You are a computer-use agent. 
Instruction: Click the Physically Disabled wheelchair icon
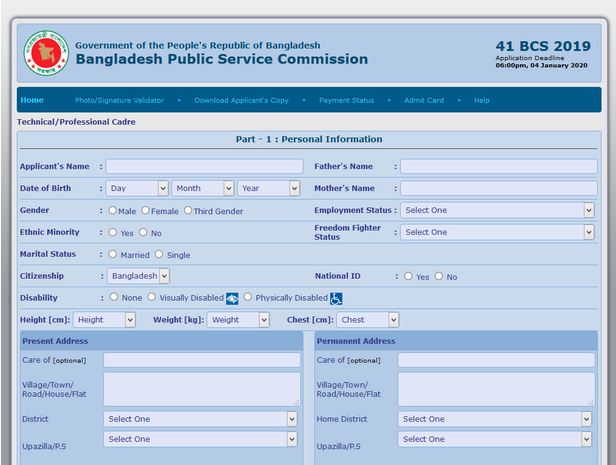click(336, 298)
